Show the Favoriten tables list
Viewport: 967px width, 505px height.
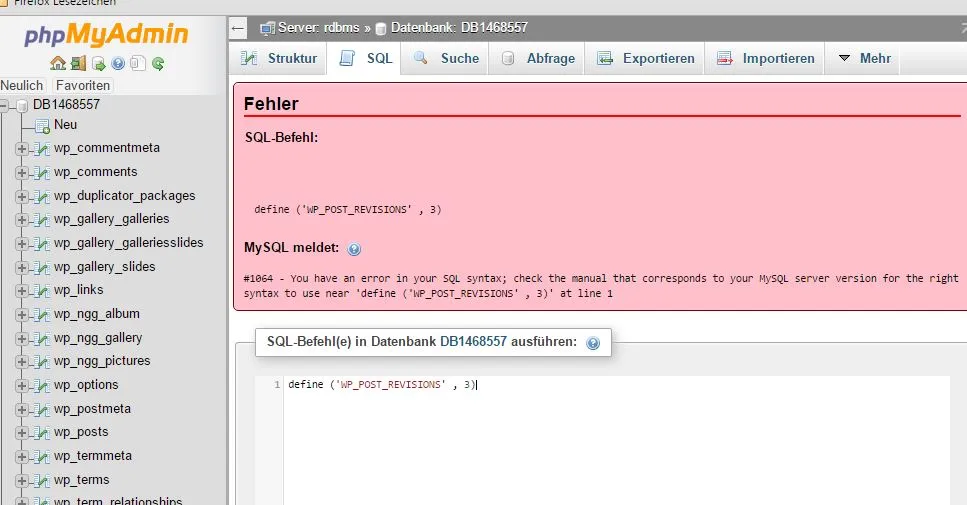(83, 86)
